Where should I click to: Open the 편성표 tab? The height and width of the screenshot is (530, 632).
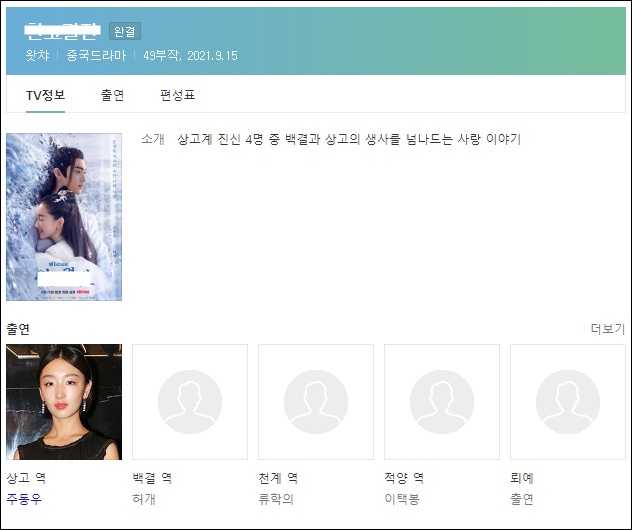coord(178,96)
